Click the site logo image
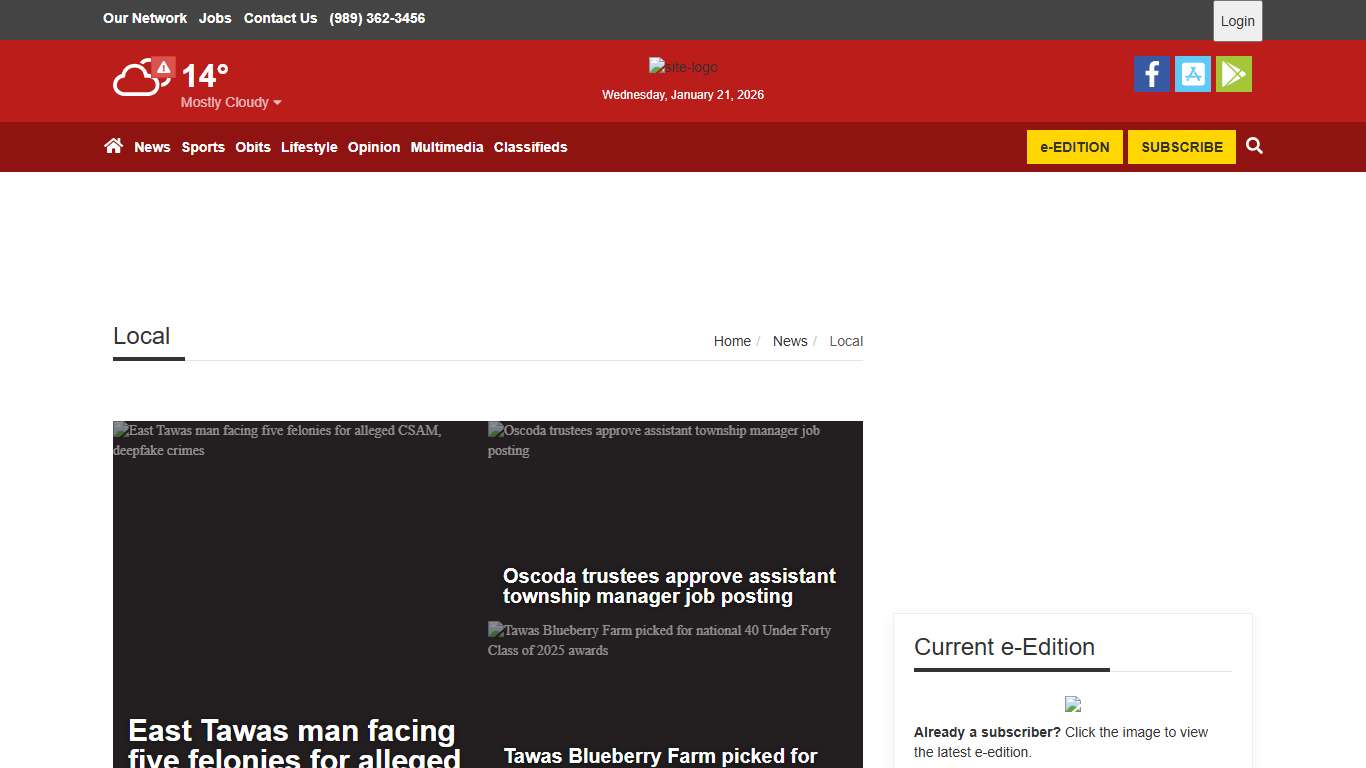The width and height of the screenshot is (1366, 768). coord(683,67)
